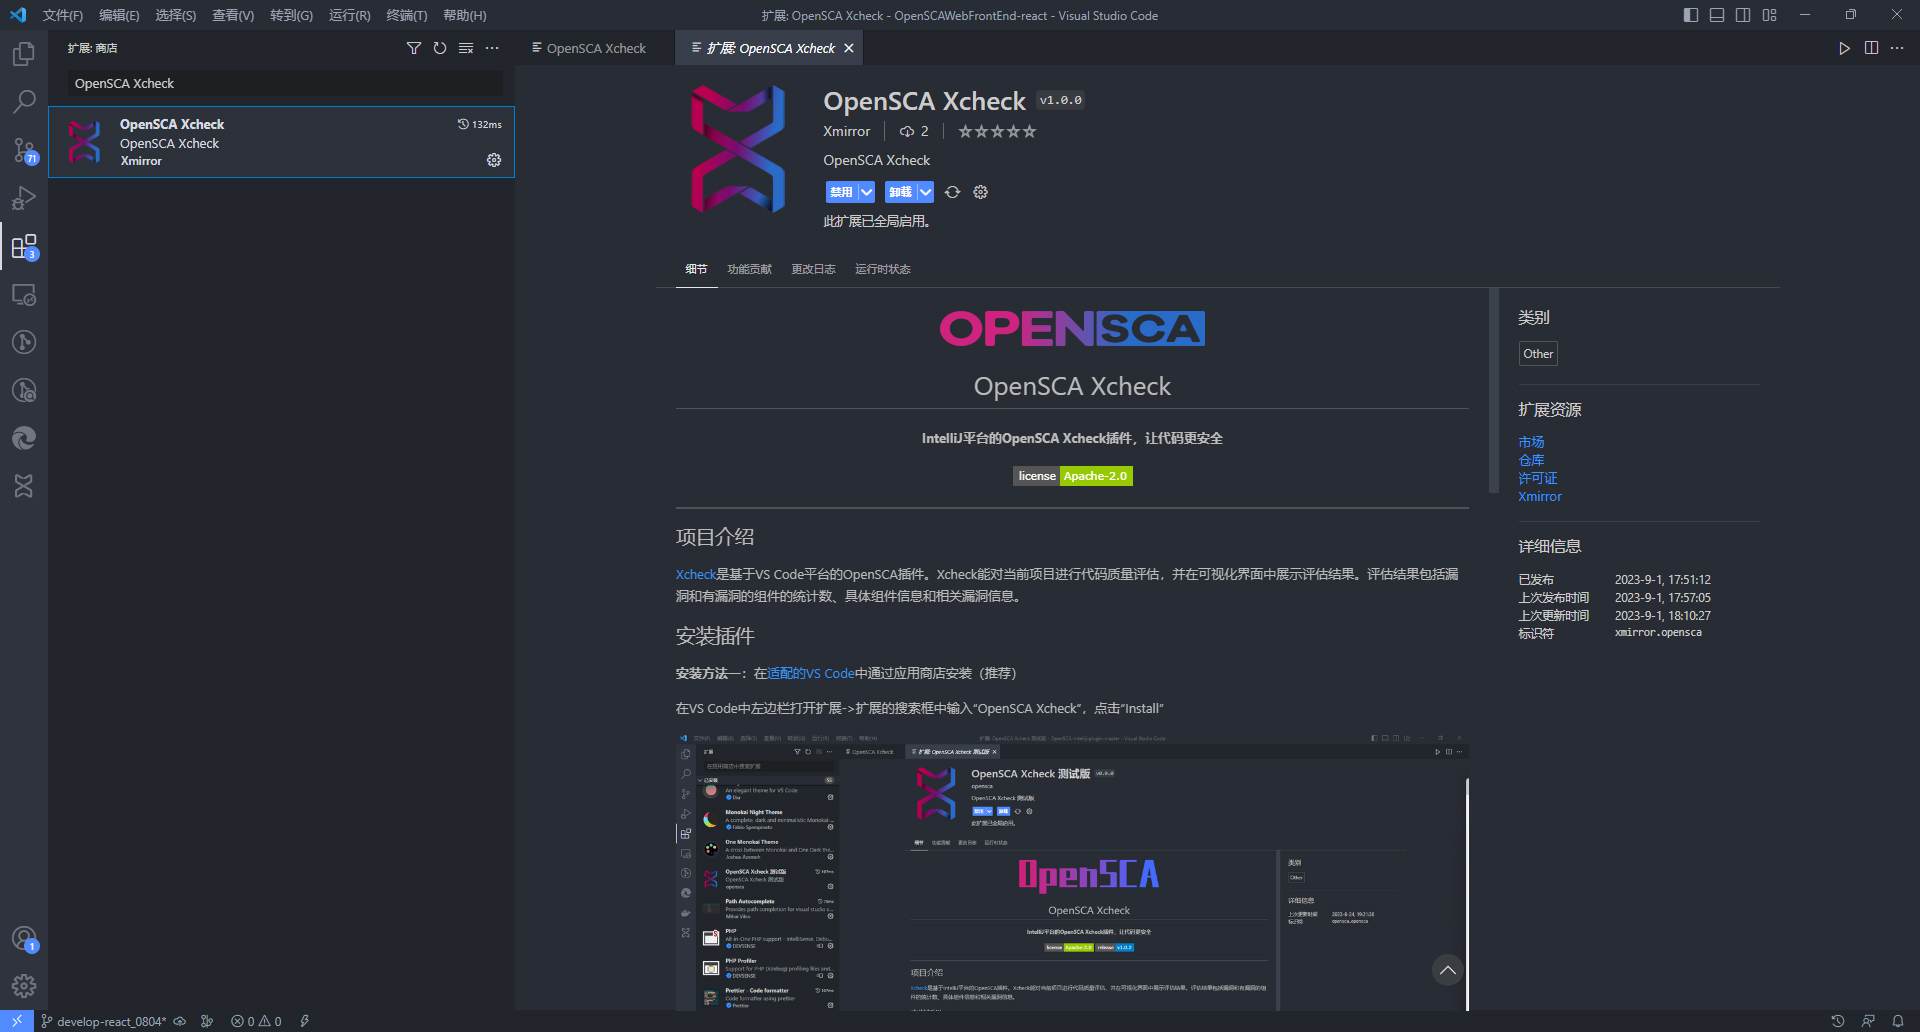
Task: Open the Microsoft Edge tools icon in activity bar
Action: 24,438
